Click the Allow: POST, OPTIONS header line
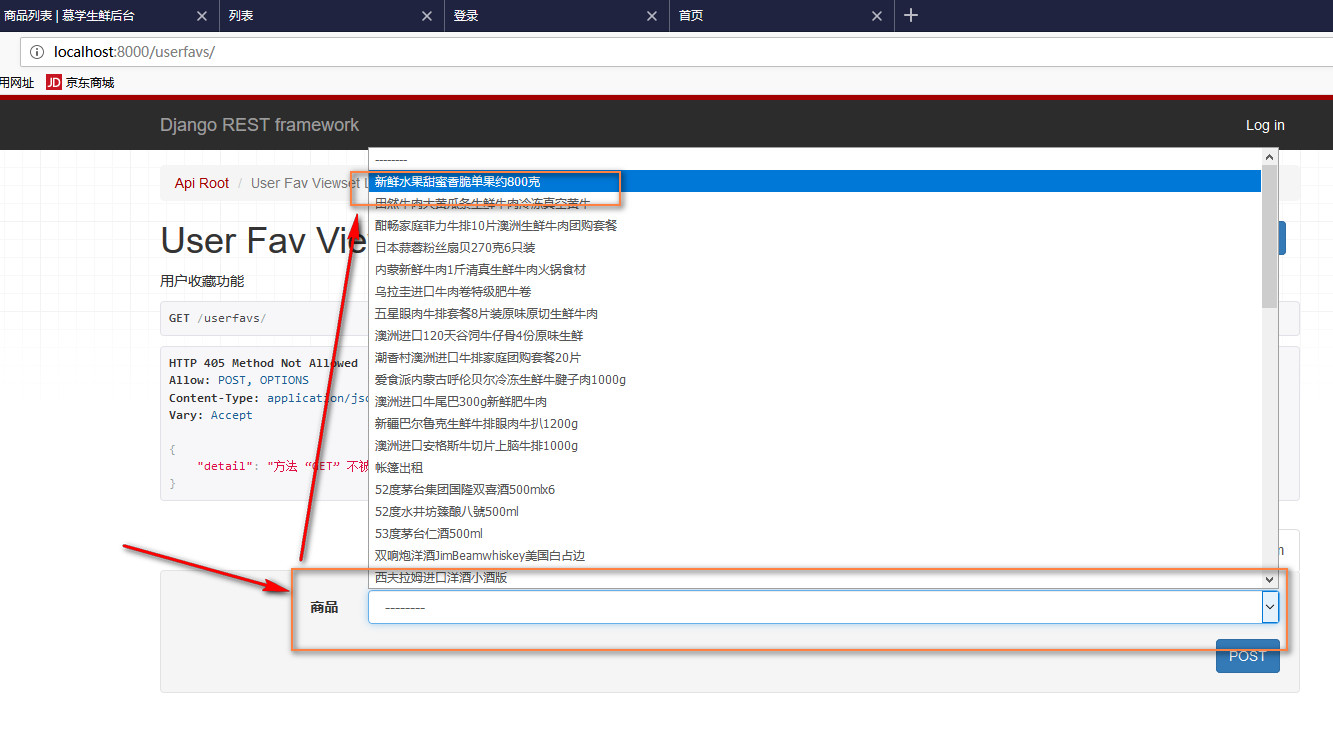Image resolution: width=1333 pixels, height=743 pixels. pos(239,380)
